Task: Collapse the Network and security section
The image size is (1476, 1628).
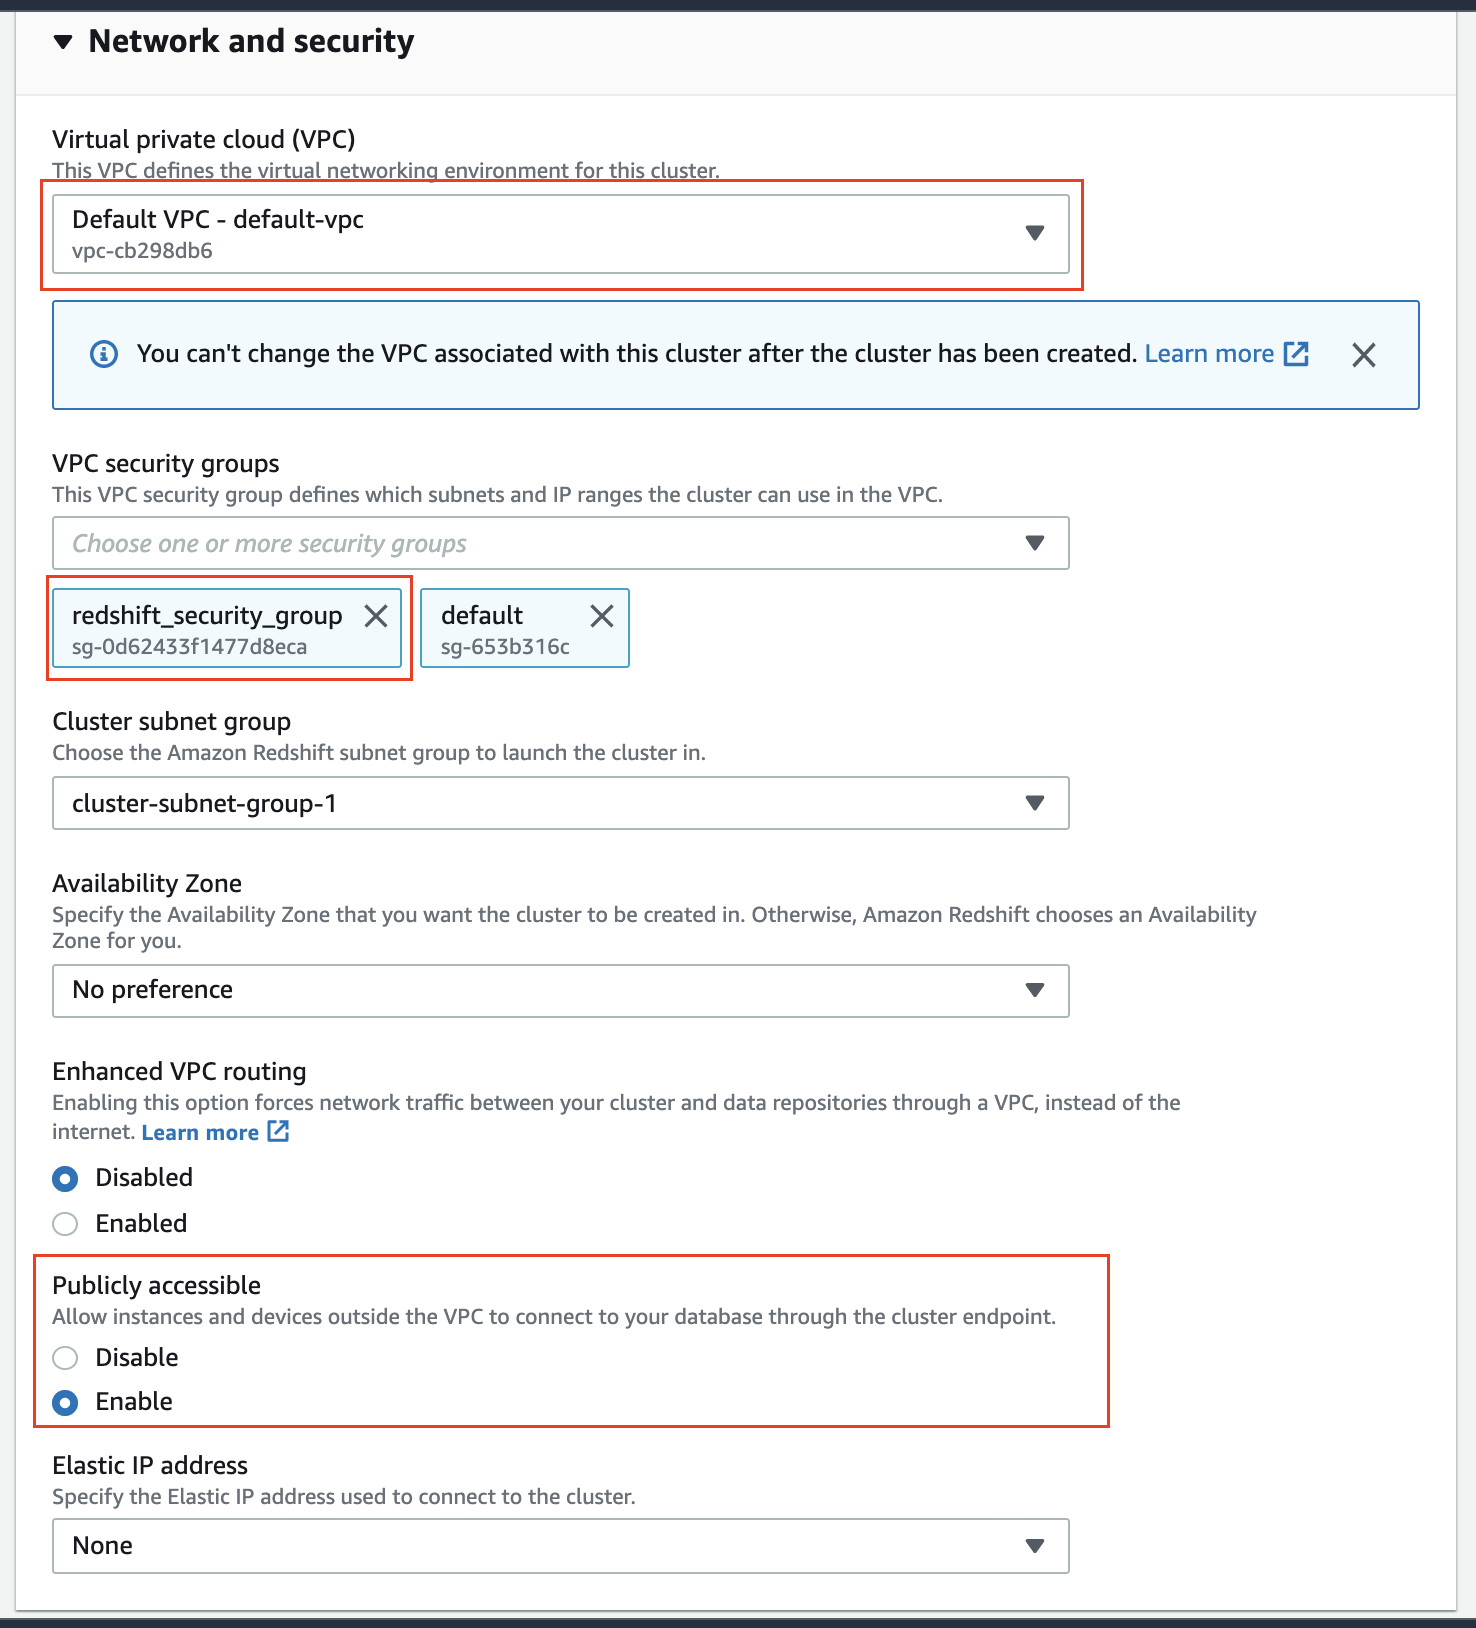Action: pyautogui.click(x=63, y=42)
